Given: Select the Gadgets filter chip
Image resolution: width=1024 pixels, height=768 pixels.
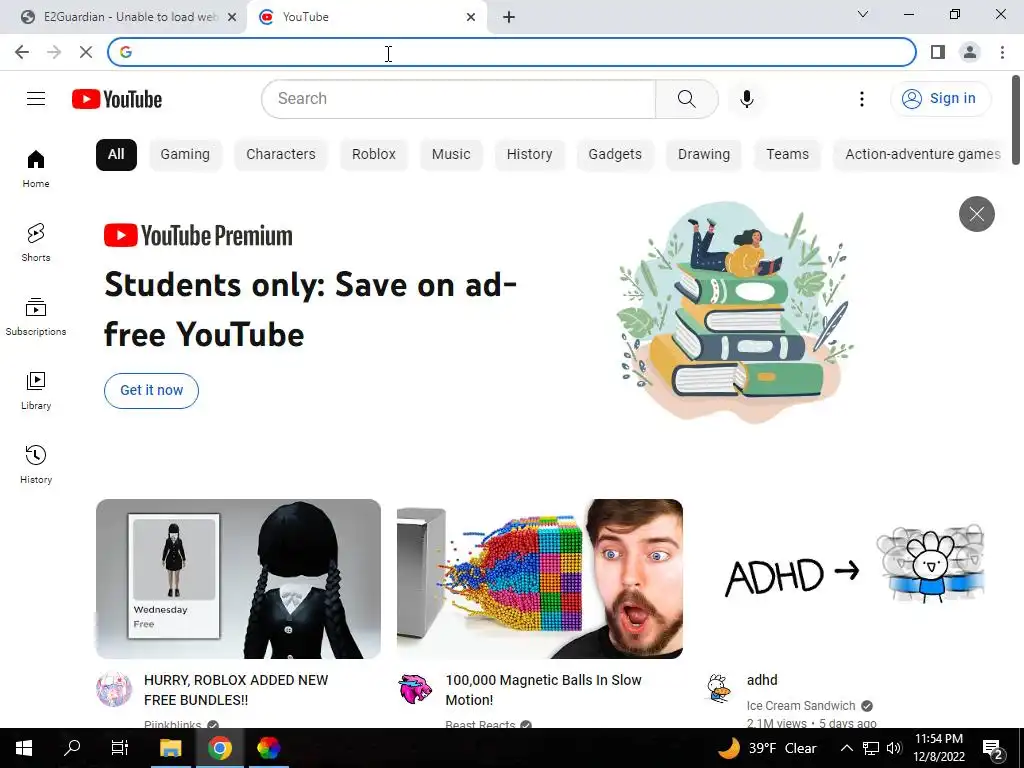Looking at the screenshot, I should point(615,155).
